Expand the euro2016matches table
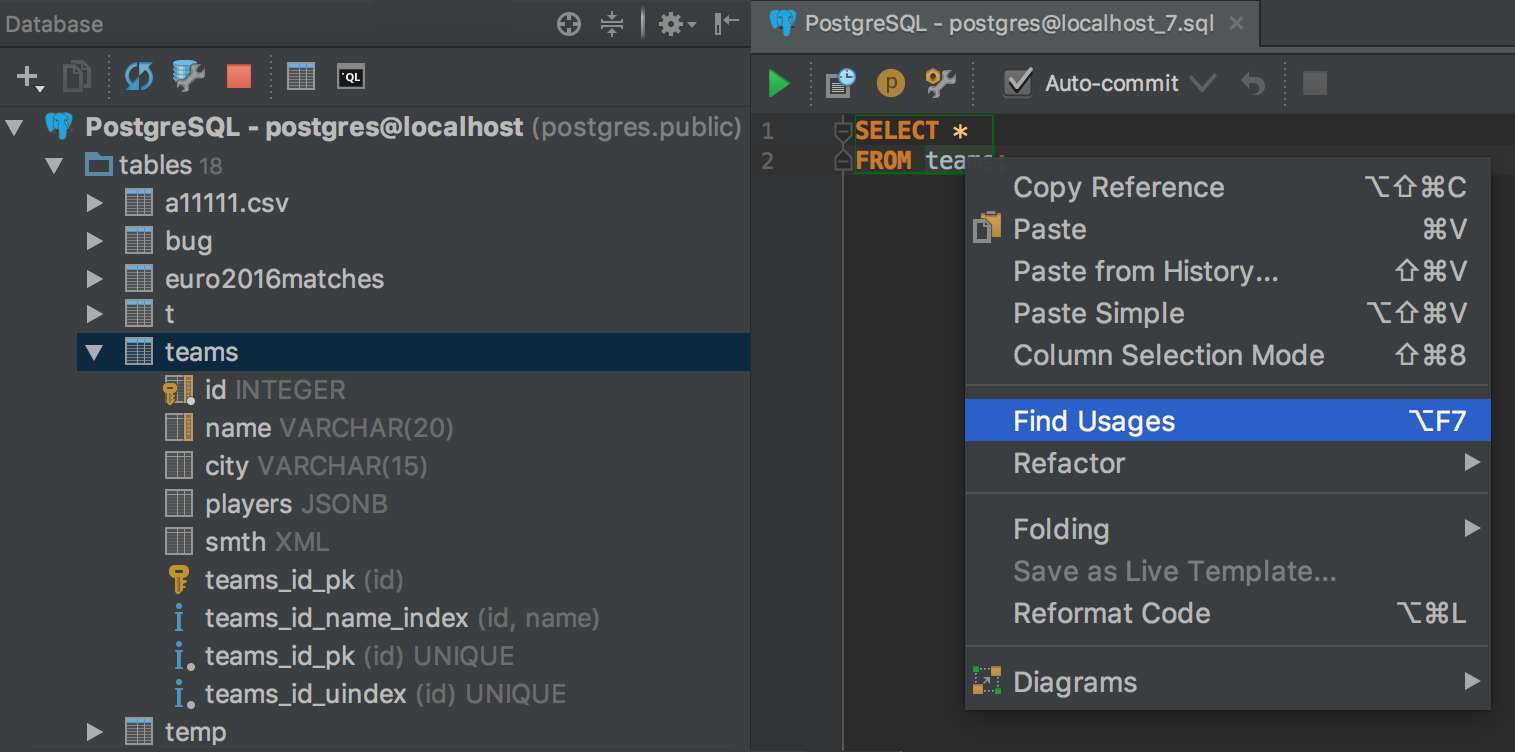The image size is (1515, 752). pyautogui.click(x=95, y=278)
